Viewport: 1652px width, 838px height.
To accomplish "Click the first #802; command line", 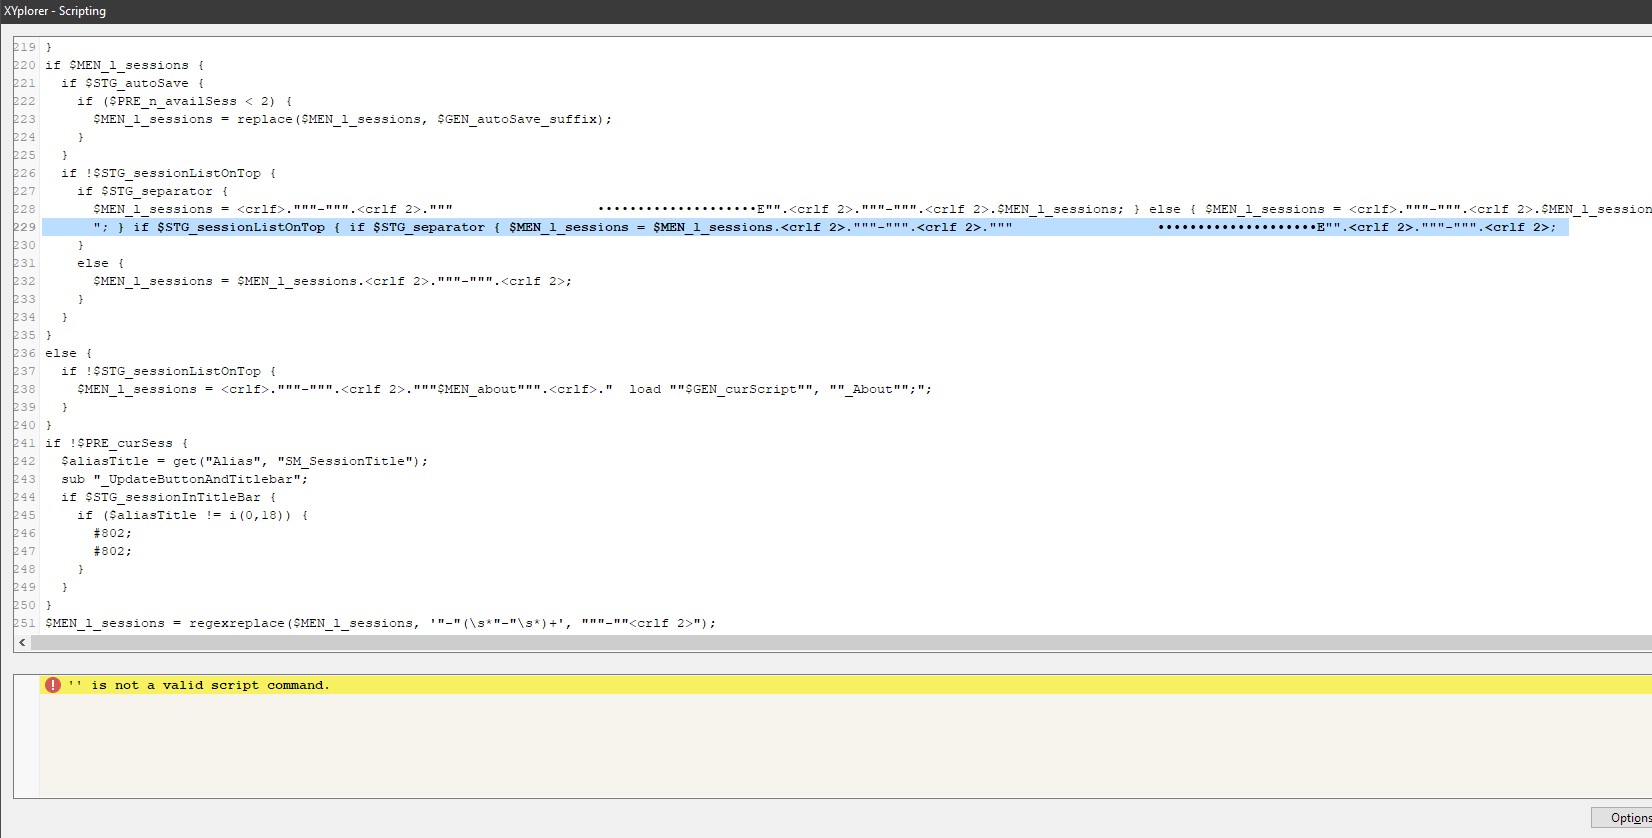I will click(112, 533).
